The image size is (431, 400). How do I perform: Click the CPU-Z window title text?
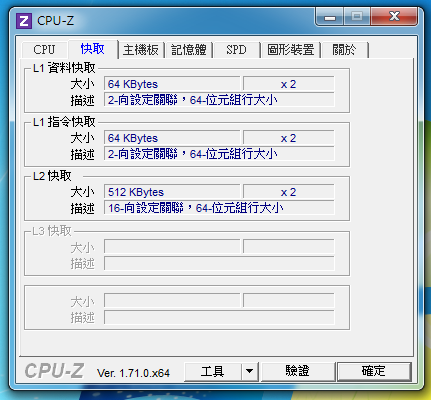pyautogui.click(x=55, y=21)
